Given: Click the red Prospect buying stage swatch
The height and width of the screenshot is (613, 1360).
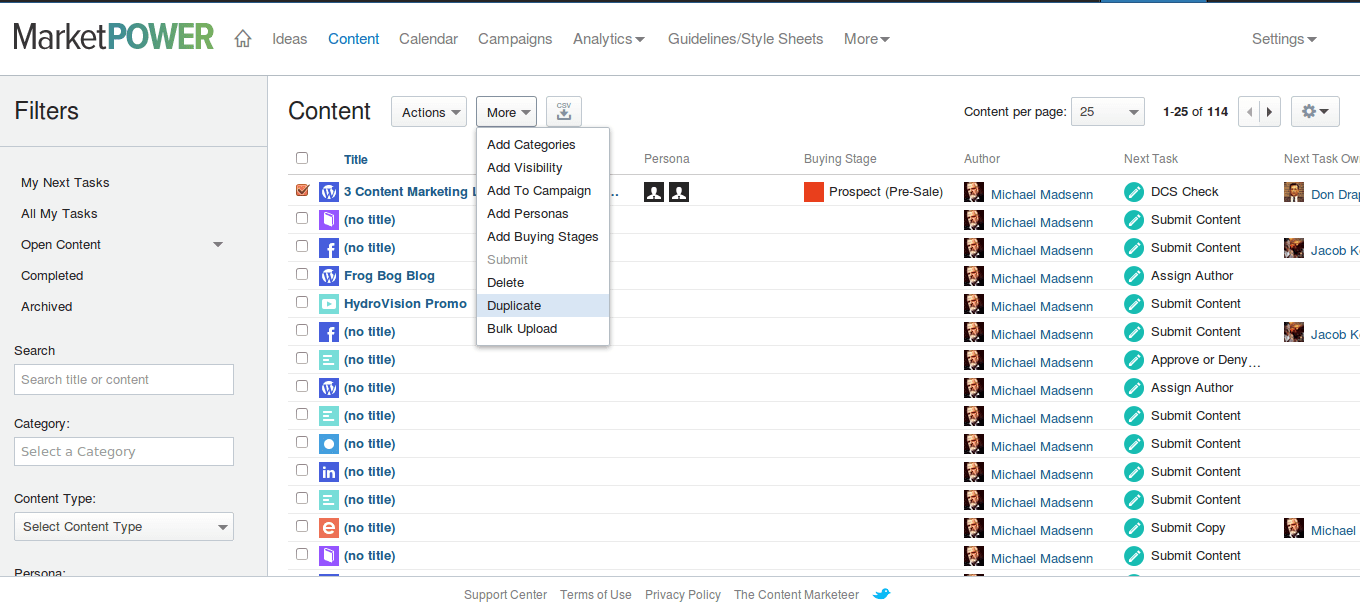Looking at the screenshot, I should pos(814,192).
